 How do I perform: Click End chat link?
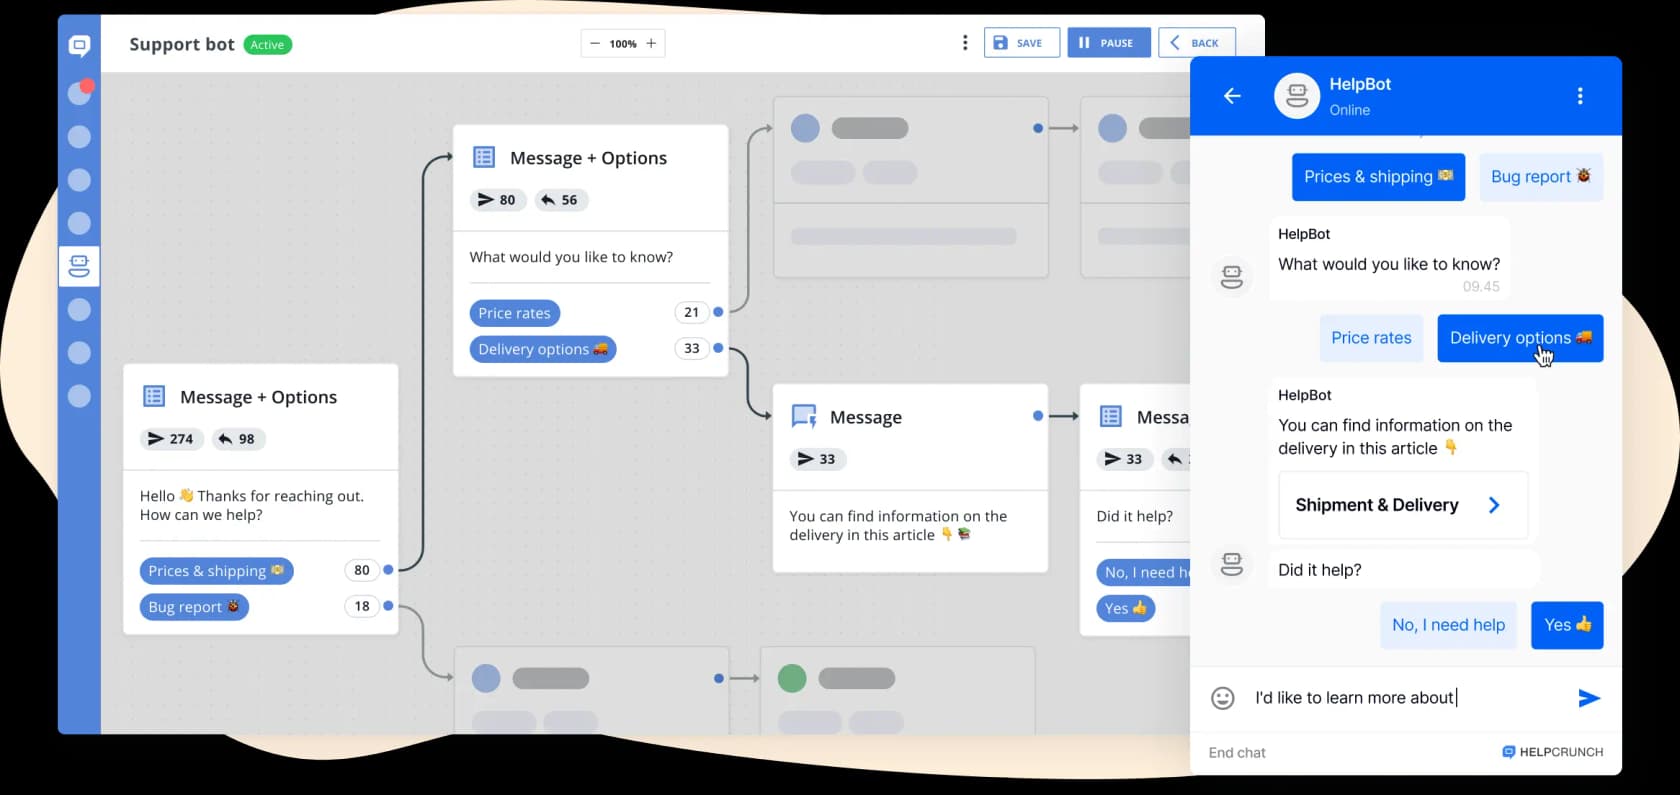click(1237, 753)
